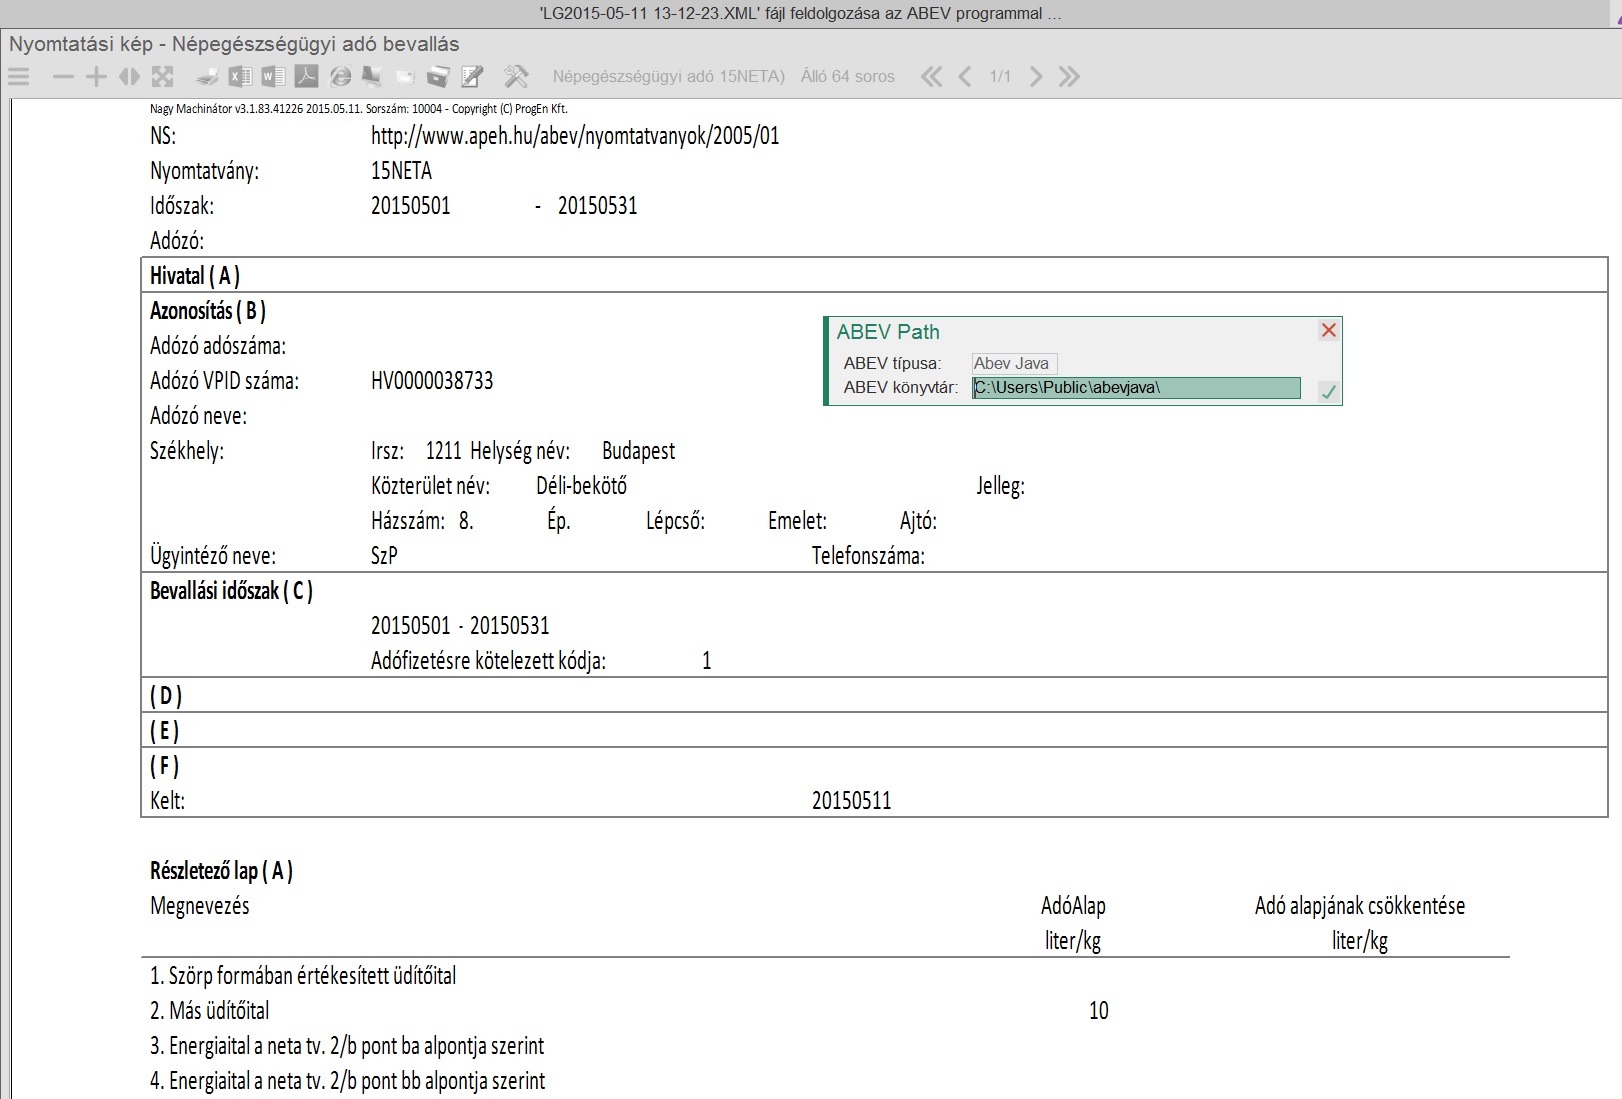Go to the next page
Image resolution: width=1622 pixels, height=1099 pixels.
tap(1036, 77)
